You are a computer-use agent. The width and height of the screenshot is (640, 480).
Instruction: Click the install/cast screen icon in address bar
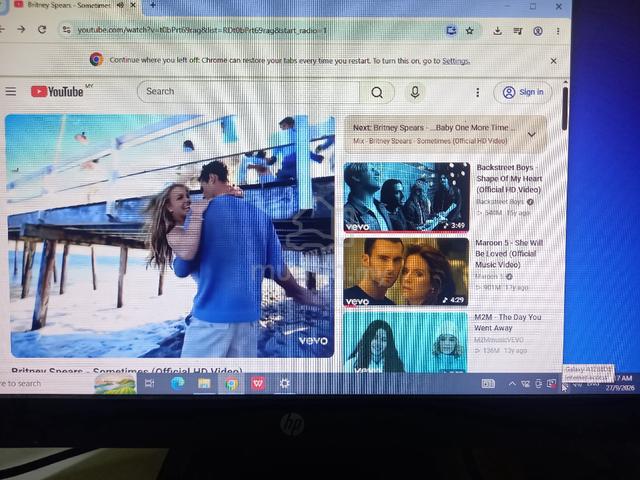point(451,31)
